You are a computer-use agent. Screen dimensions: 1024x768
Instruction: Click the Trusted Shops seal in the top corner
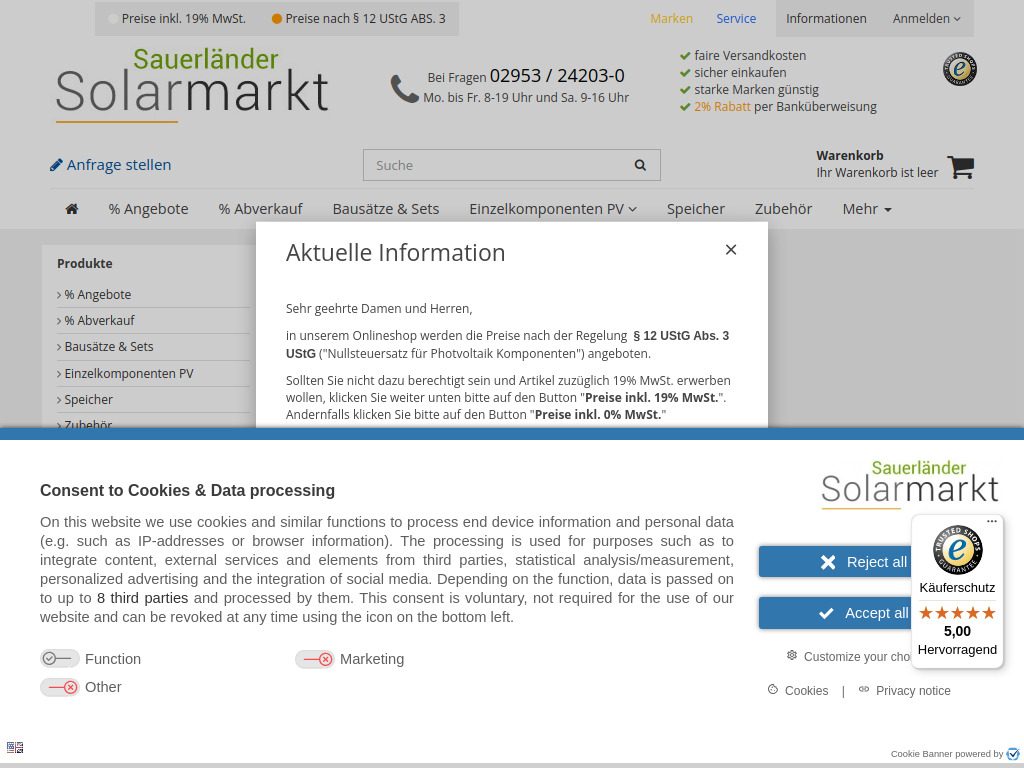959,69
